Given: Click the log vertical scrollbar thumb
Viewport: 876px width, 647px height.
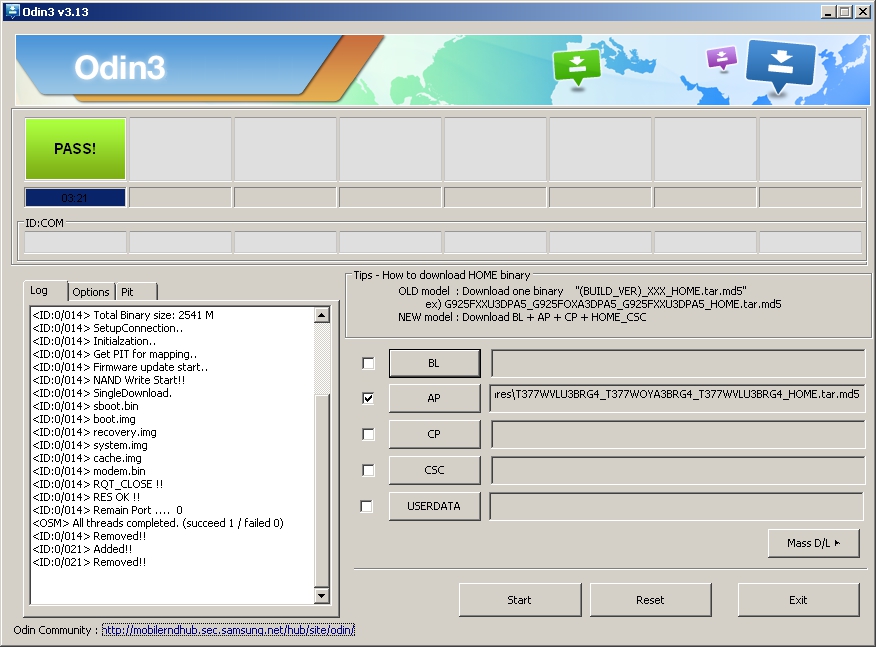Looking at the screenshot, I should [322, 490].
